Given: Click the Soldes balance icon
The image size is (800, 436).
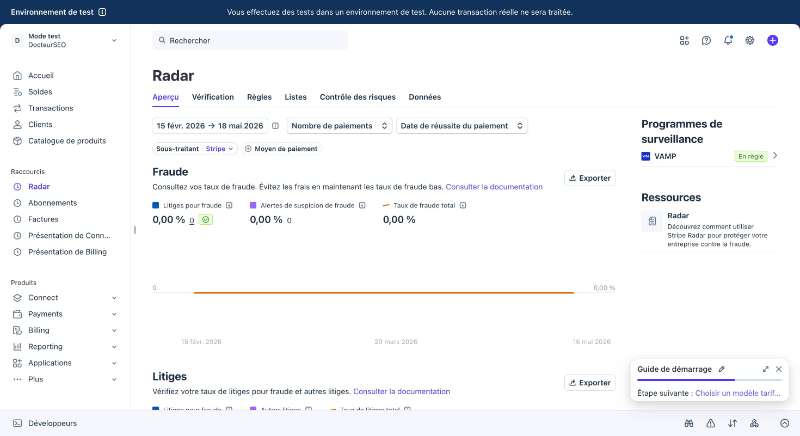Looking at the screenshot, I should coord(17,92).
